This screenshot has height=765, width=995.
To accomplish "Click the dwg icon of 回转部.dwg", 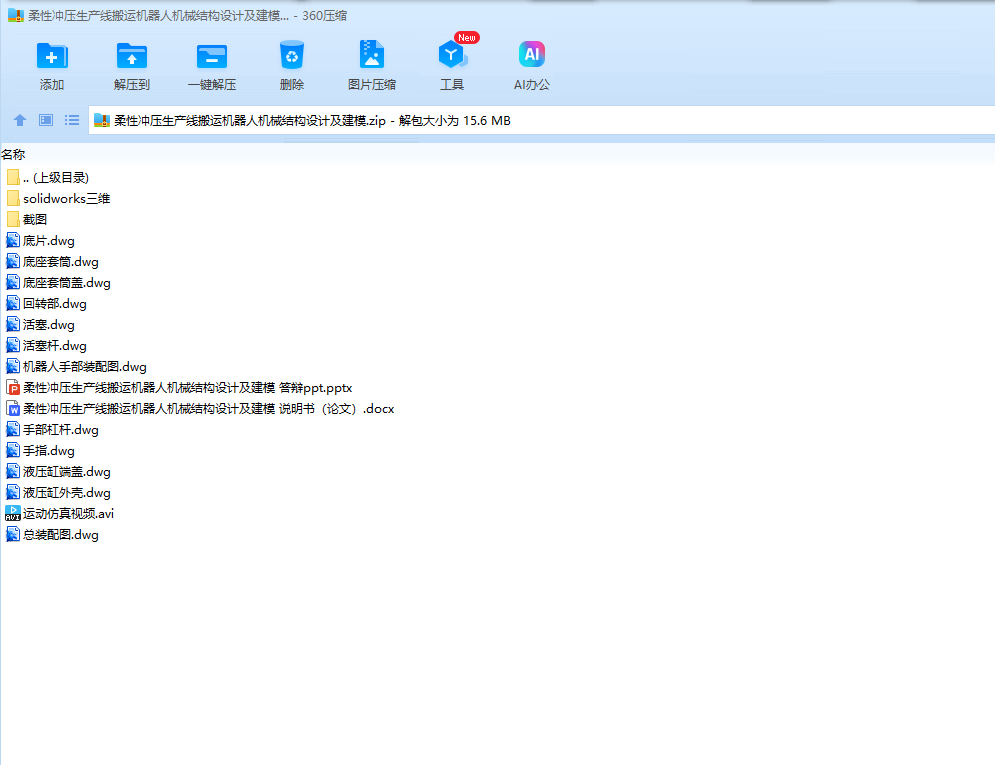I will click(x=13, y=303).
